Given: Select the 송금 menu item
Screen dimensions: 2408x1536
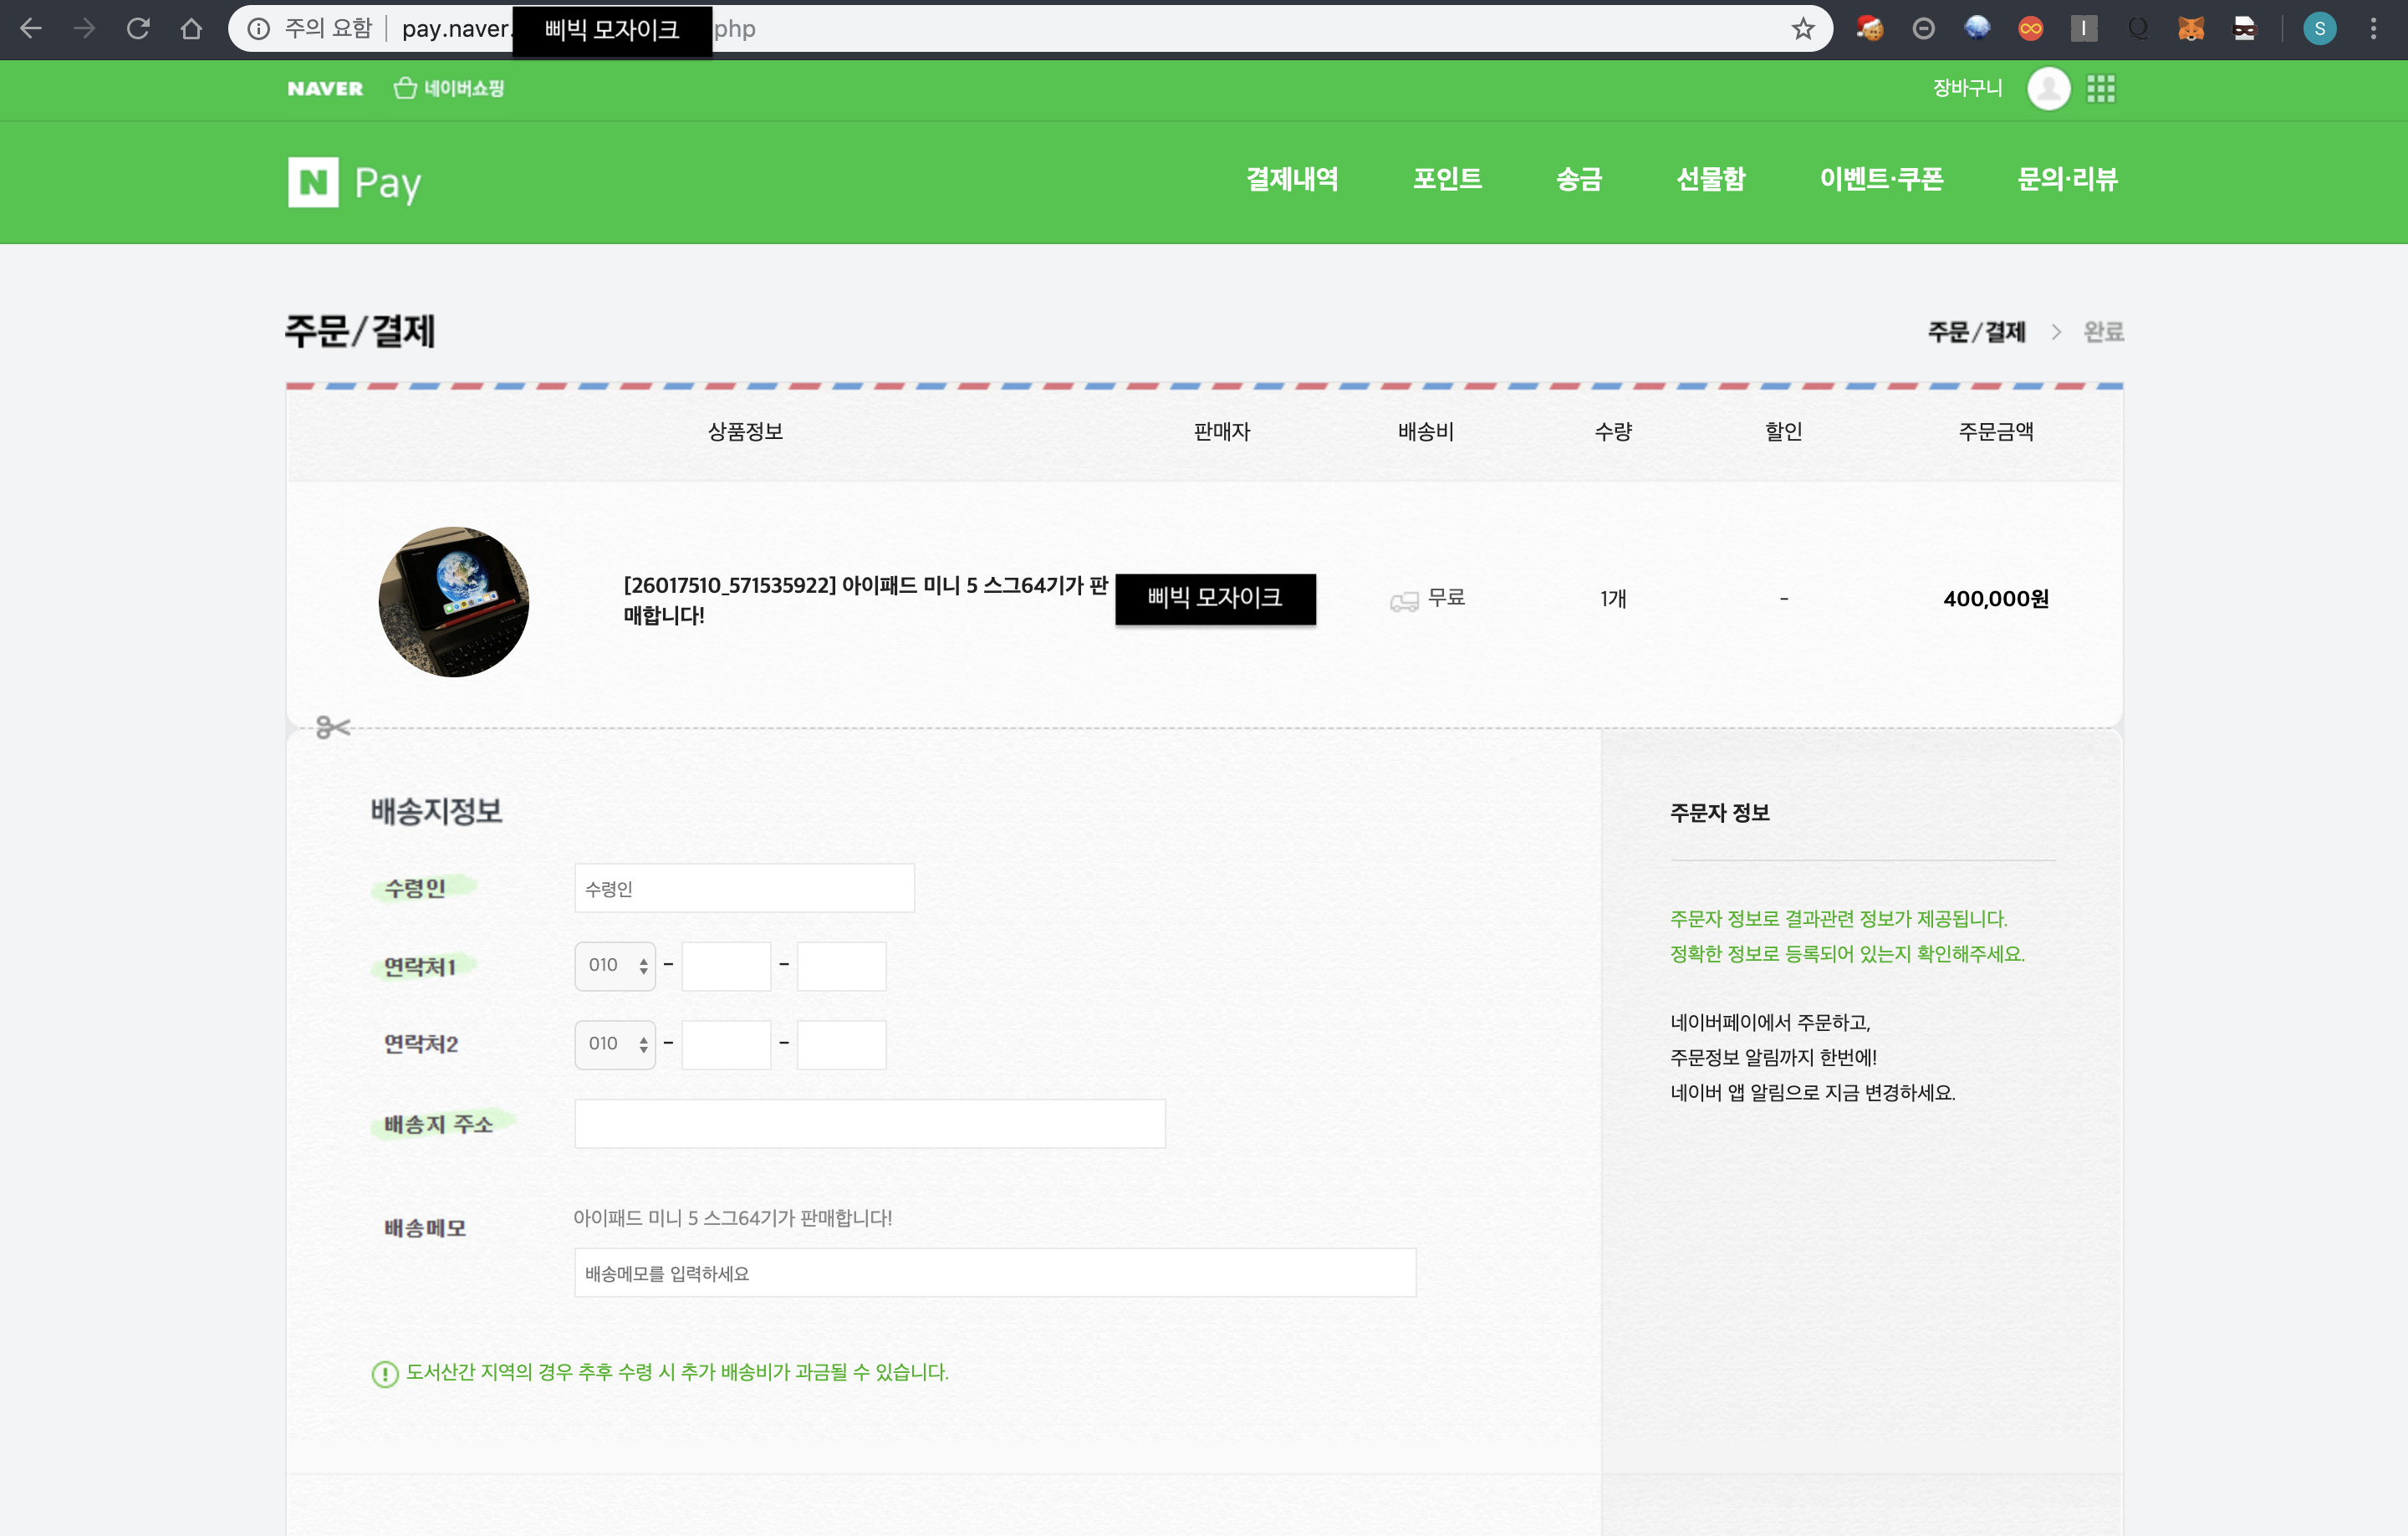Looking at the screenshot, I should coord(1579,180).
